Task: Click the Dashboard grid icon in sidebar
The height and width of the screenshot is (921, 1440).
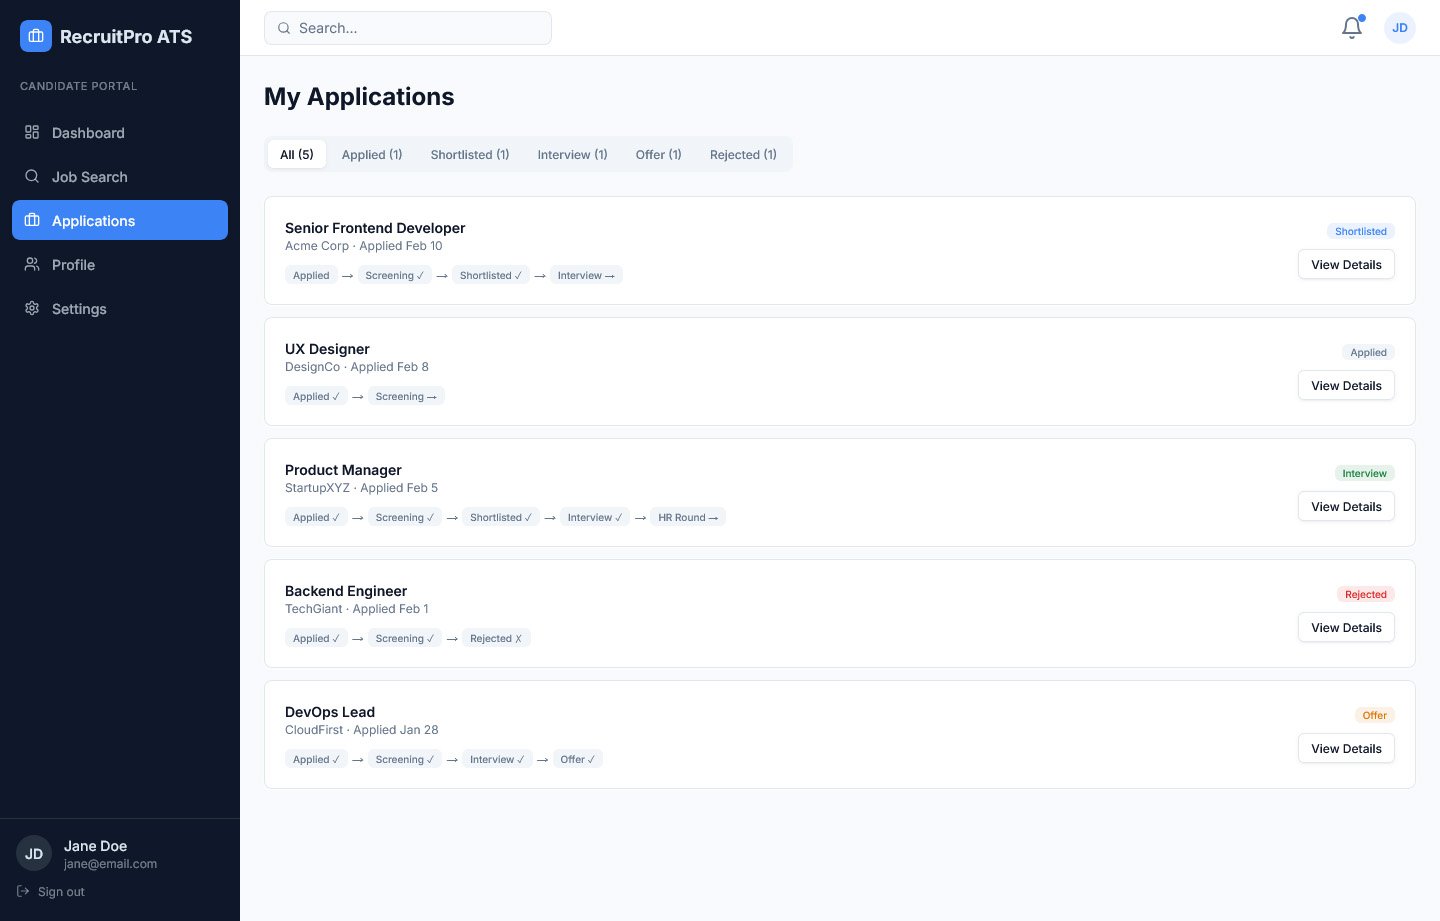Action: tap(32, 132)
